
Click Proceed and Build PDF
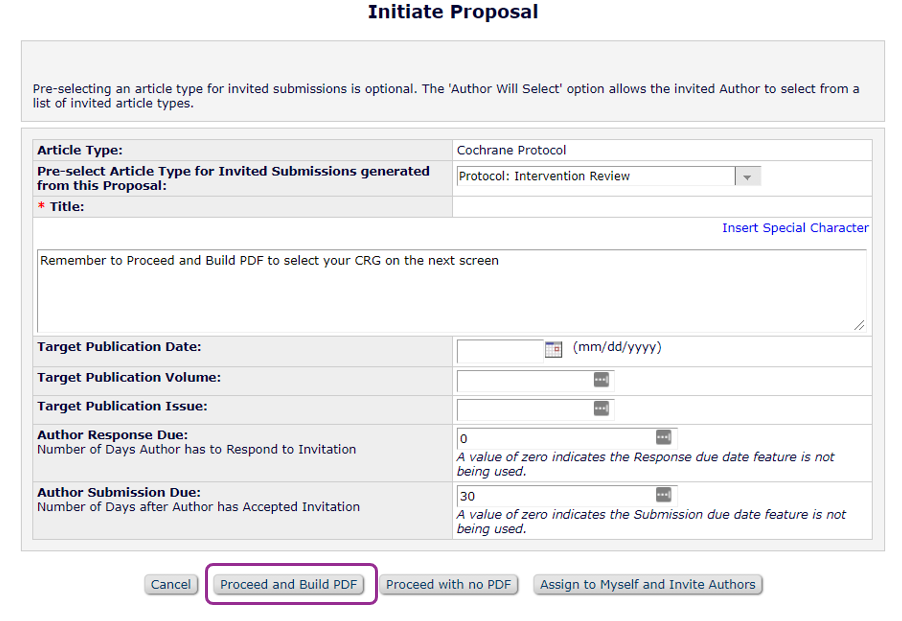point(289,585)
